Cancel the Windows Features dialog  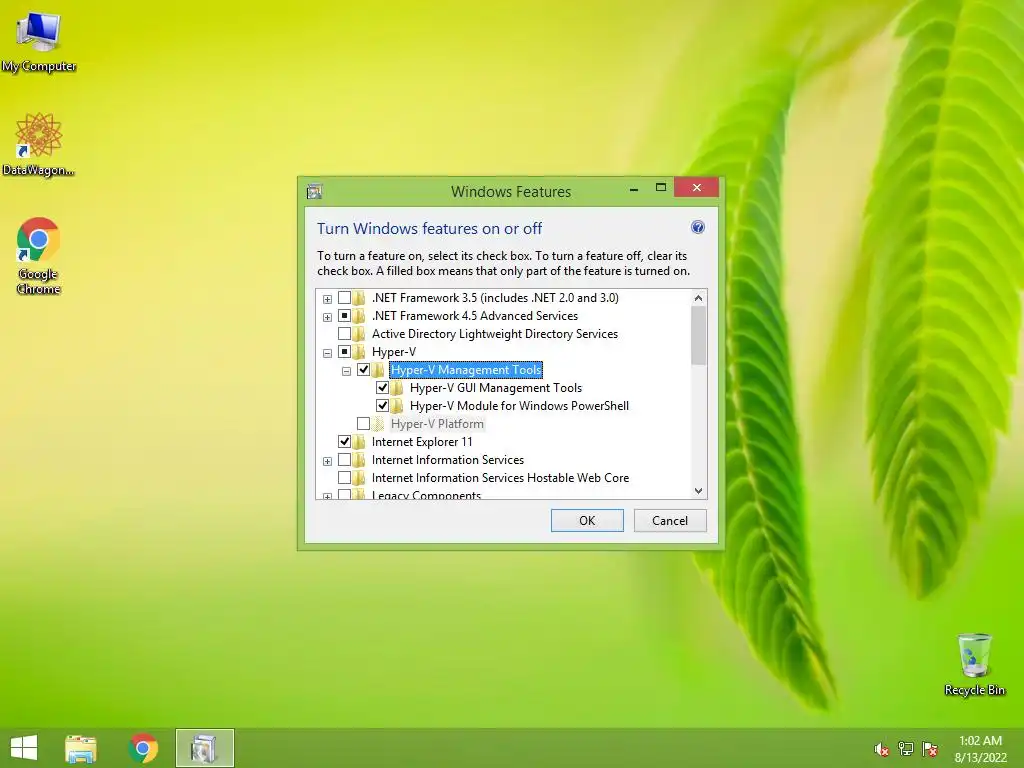click(x=670, y=520)
